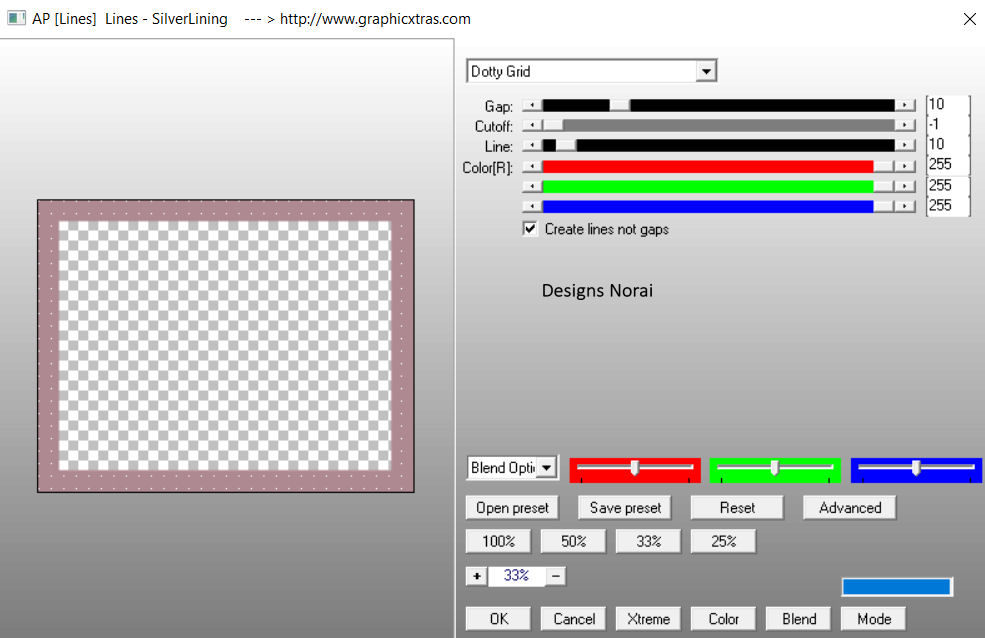The height and width of the screenshot is (638, 985).
Task: Click the Mode button
Action: [x=873, y=619]
